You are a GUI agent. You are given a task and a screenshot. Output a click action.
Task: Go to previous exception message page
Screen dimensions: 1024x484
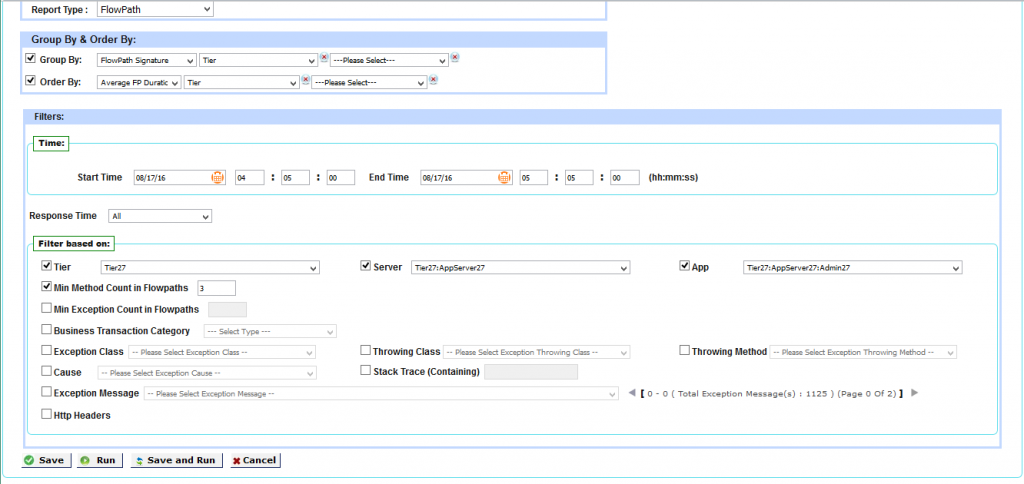click(629, 393)
